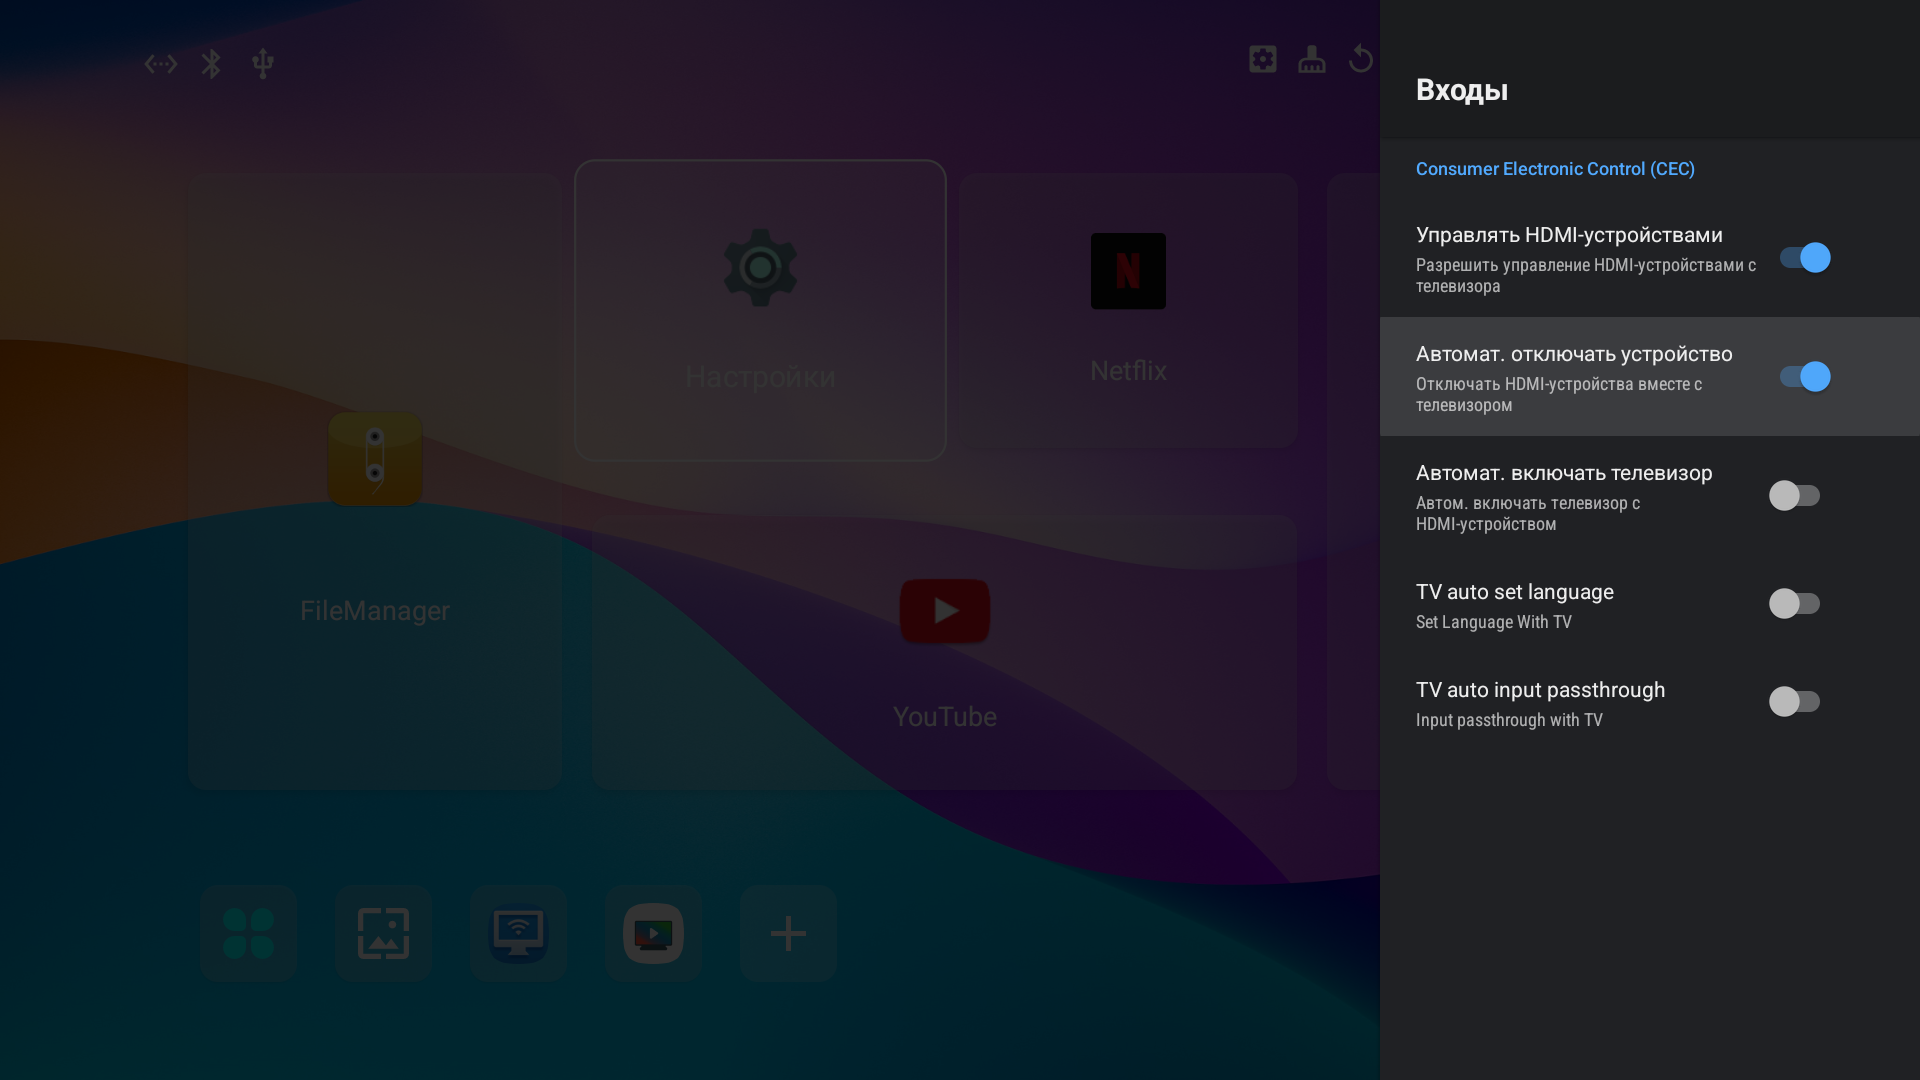This screenshot has width=1920, height=1080.
Task: Click the network connection arrows icon
Action: tap(160, 64)
